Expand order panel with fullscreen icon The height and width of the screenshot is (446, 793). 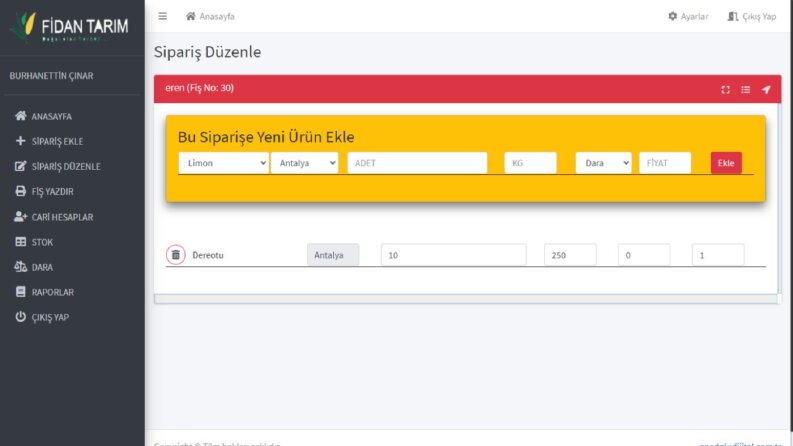click(725, 90)
